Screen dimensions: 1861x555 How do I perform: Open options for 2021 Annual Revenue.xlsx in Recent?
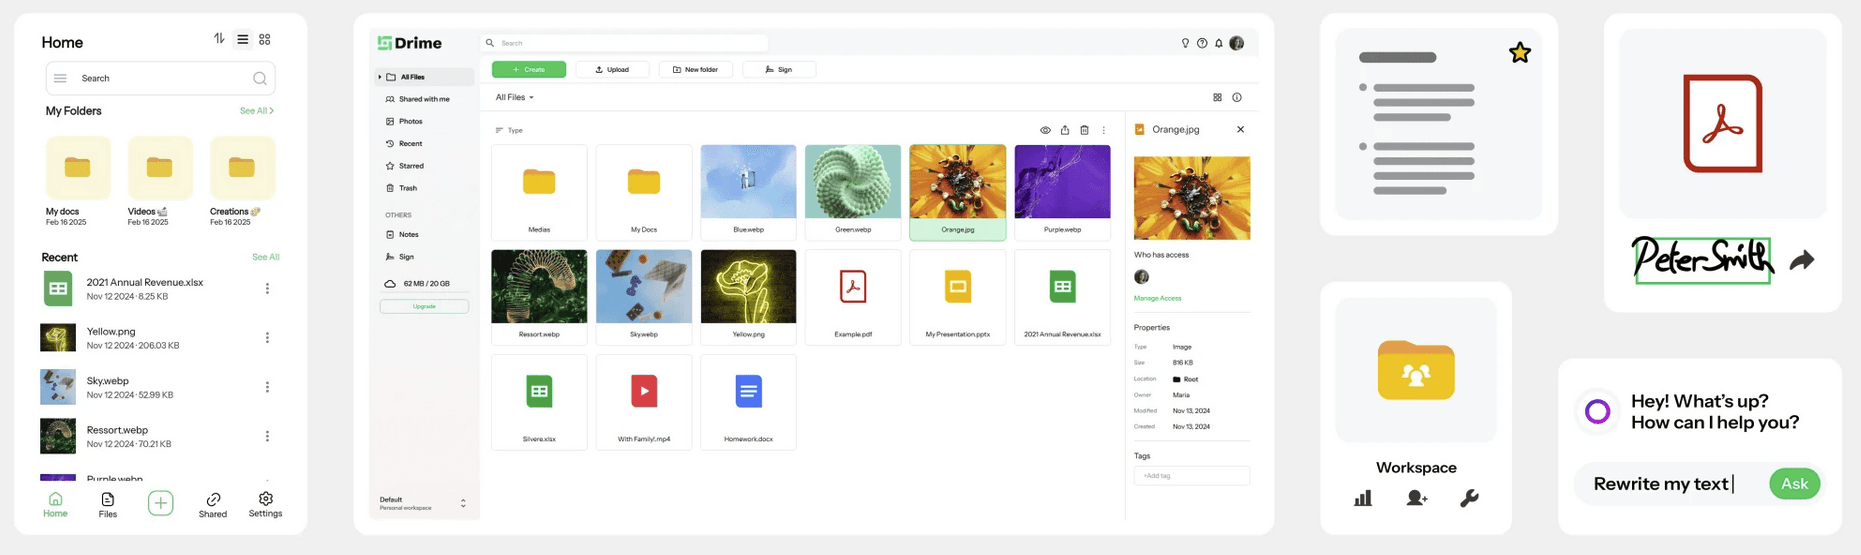pos(267,288)
